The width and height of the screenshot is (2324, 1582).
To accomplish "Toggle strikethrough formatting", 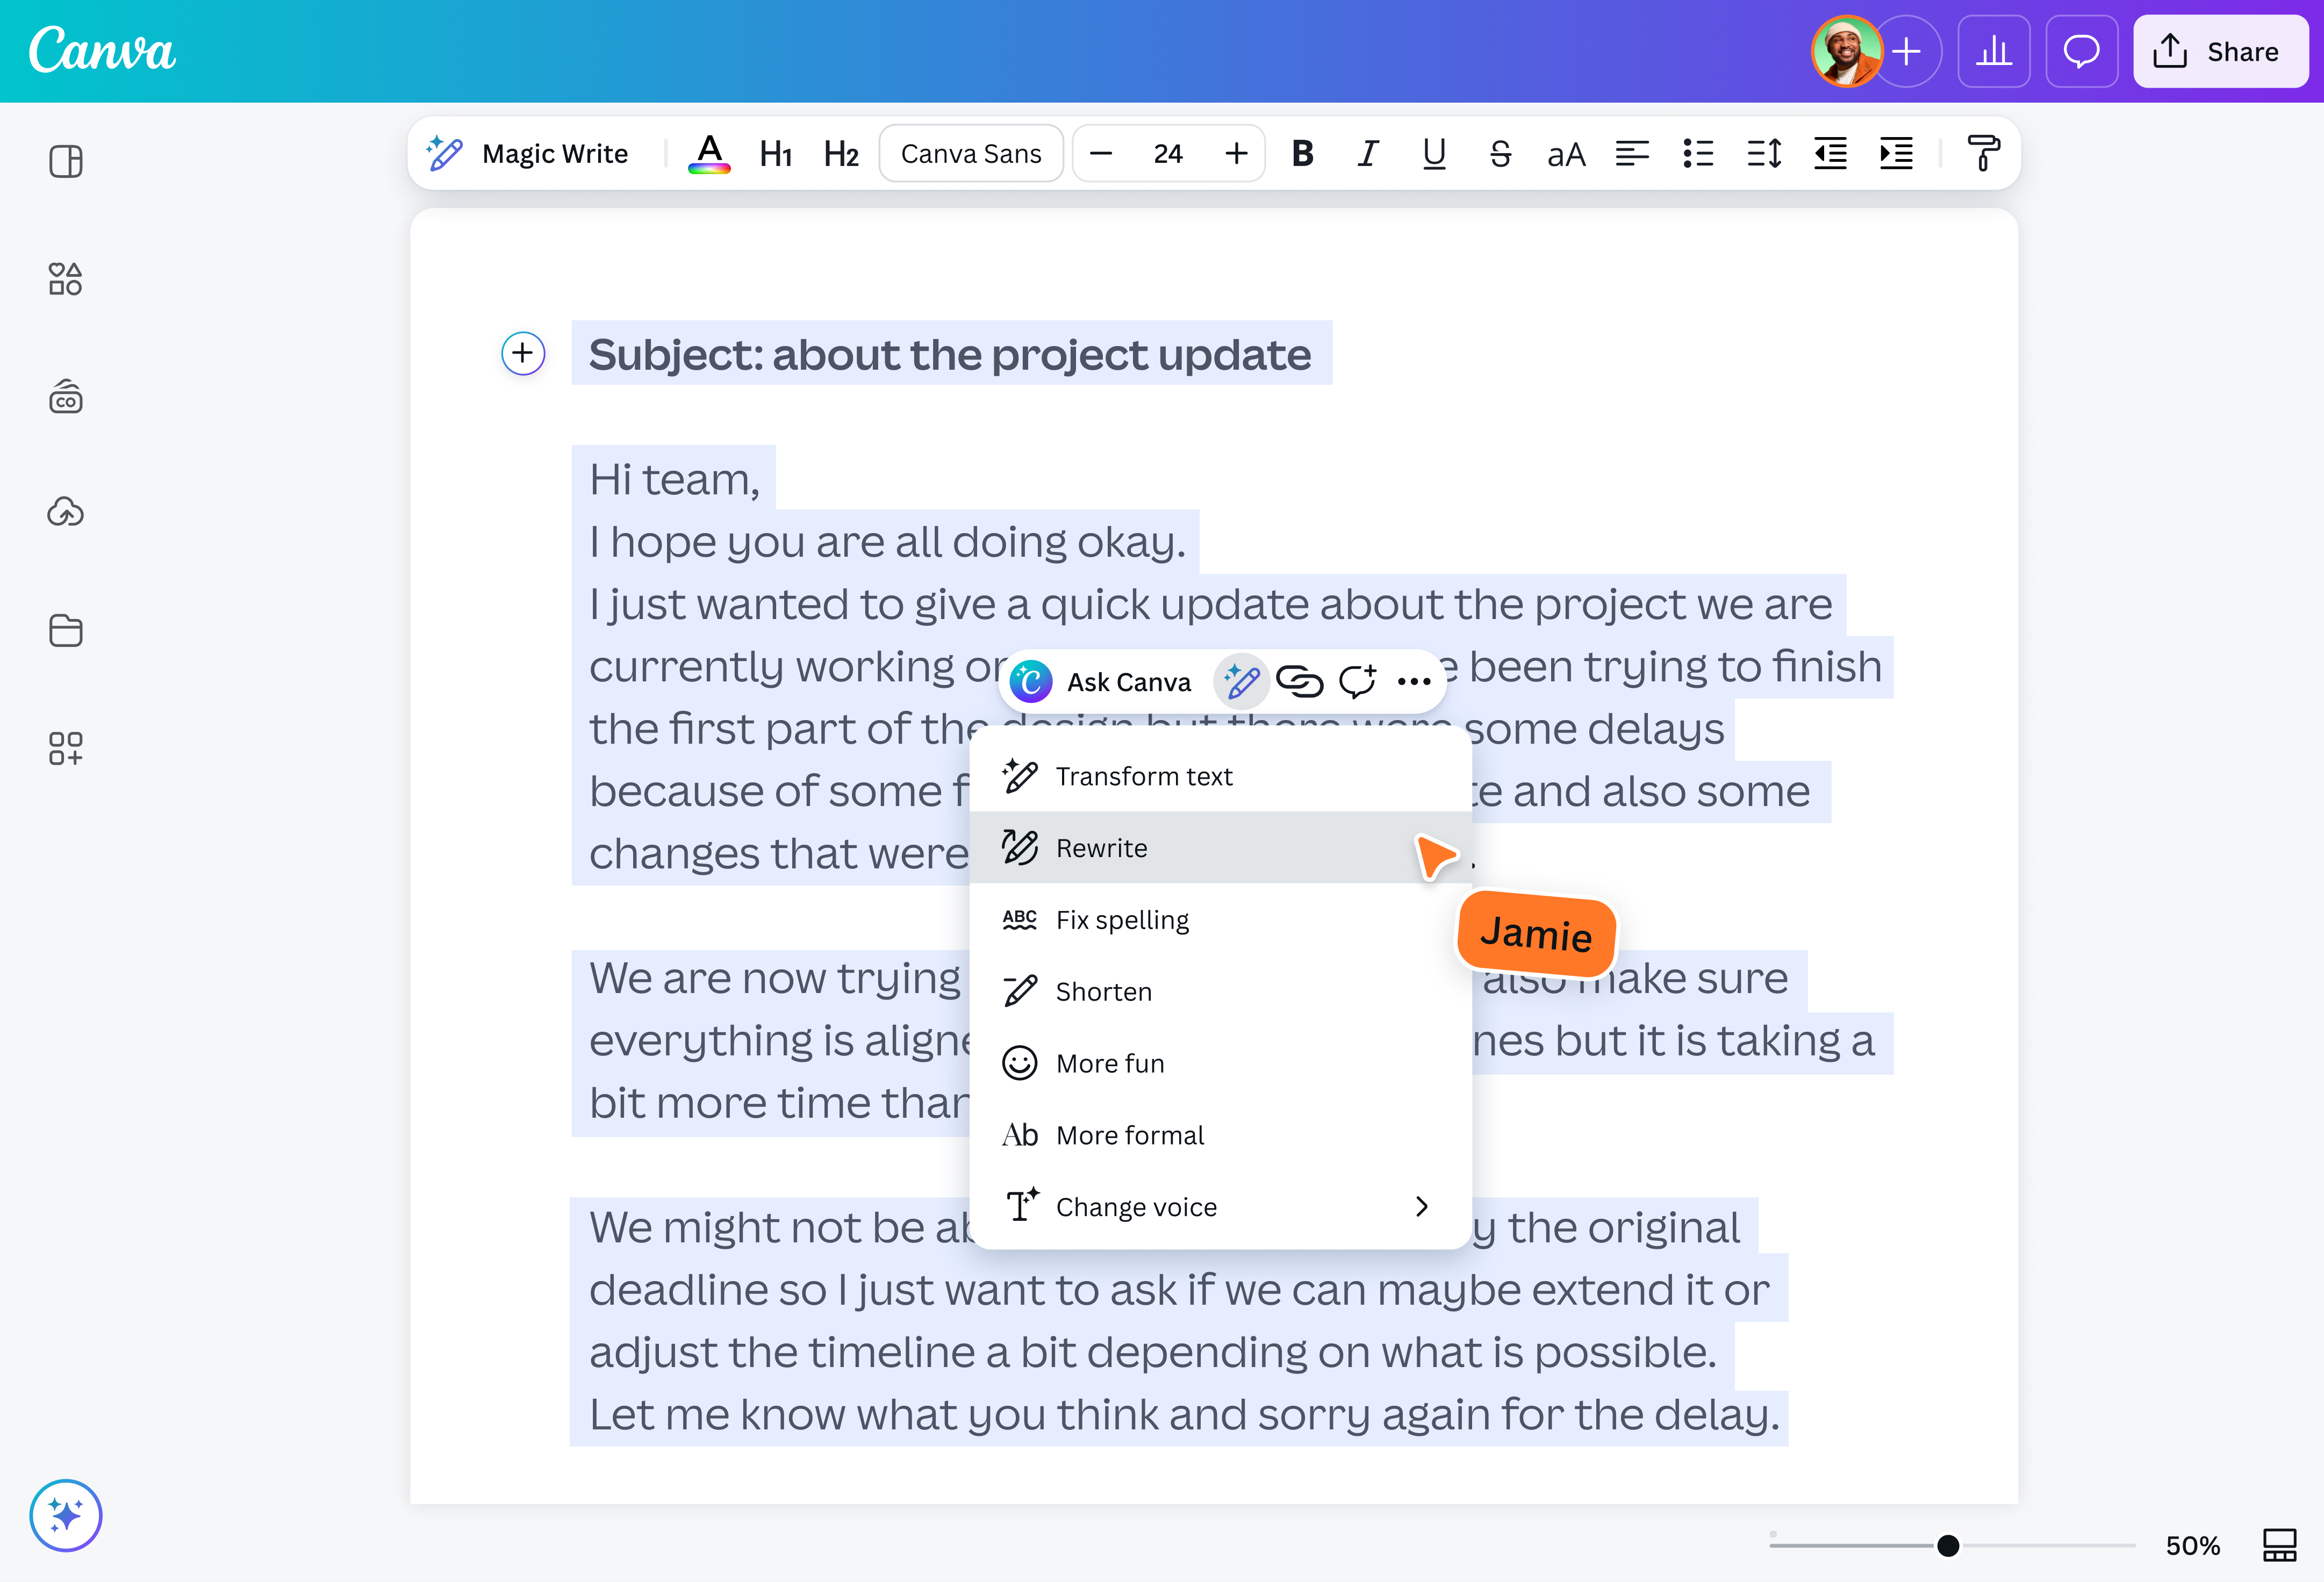I will (1500, 154).
